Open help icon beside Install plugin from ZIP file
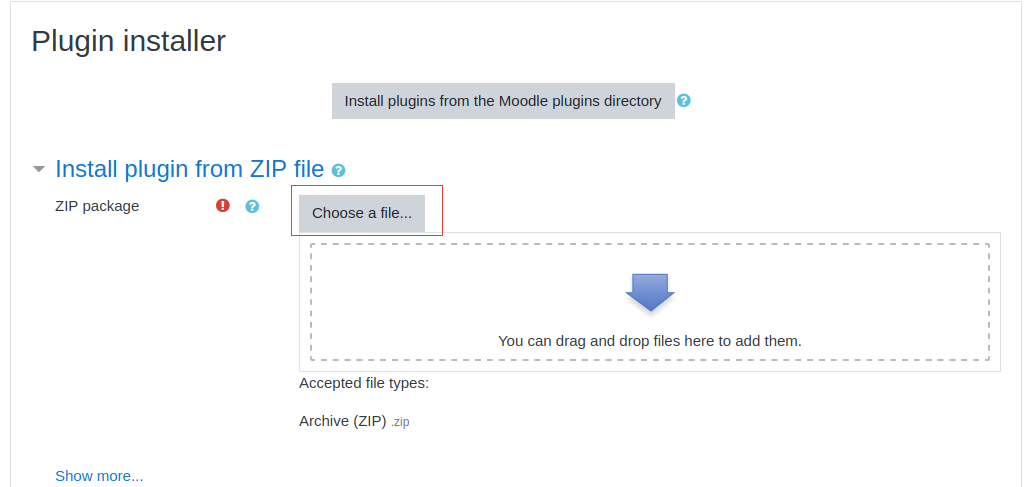The image size is (1028, 487). (x=338, y=170)
